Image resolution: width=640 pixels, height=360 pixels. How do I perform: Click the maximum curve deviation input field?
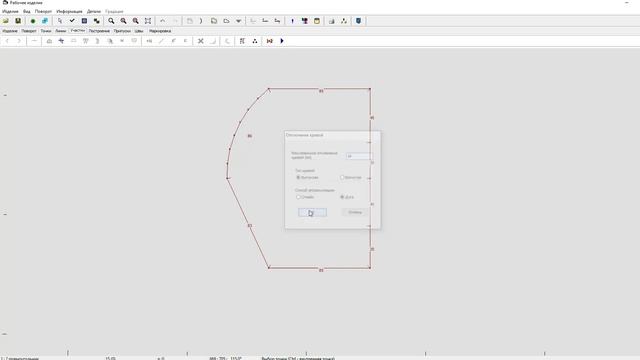pyautogui.click(x=359, y=156)
